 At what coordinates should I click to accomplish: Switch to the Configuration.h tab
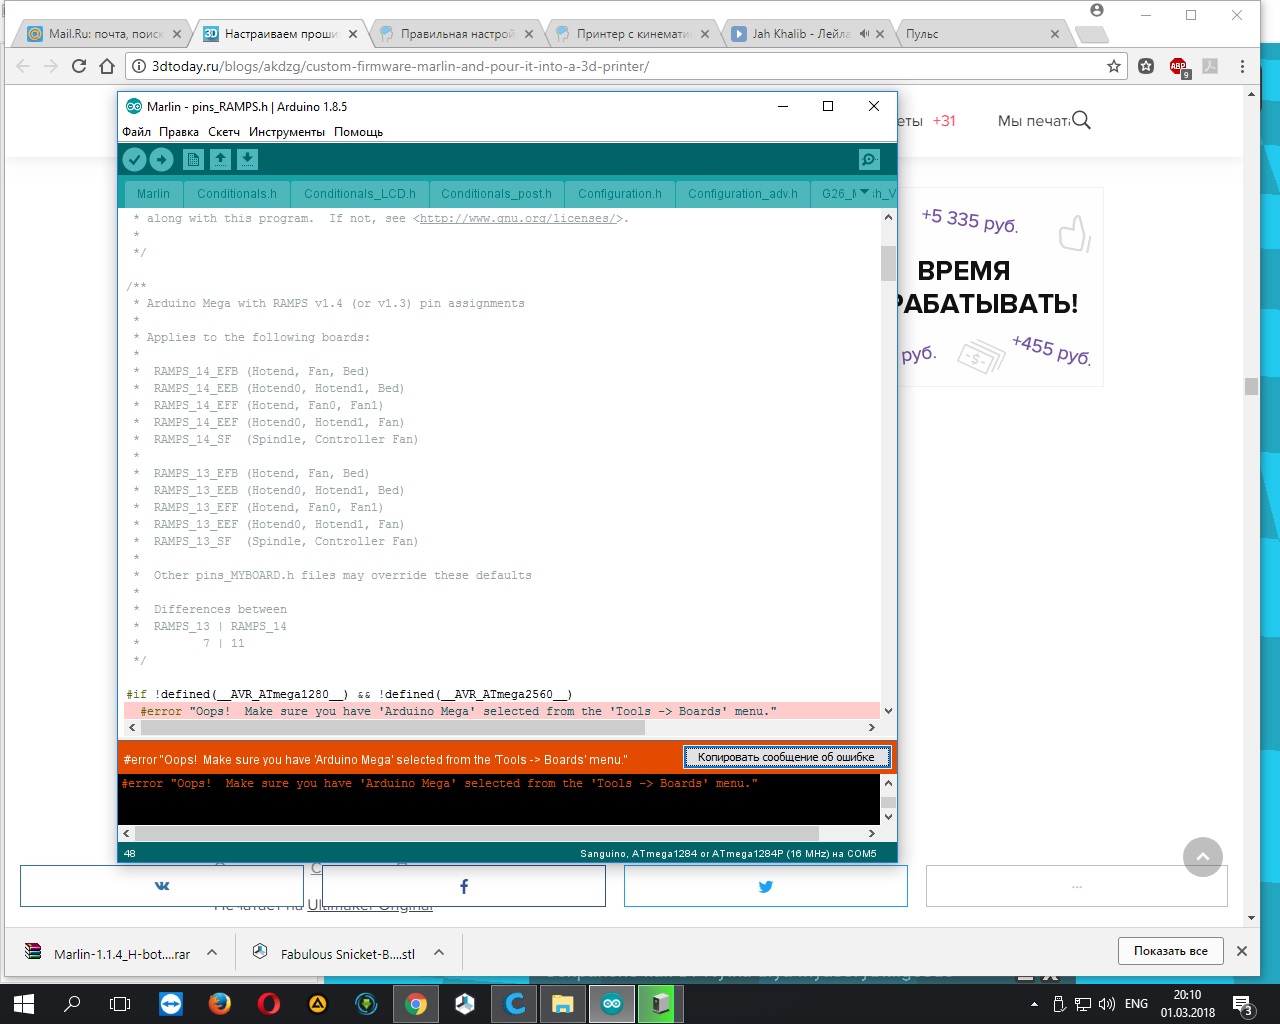[x=619, y=194]
